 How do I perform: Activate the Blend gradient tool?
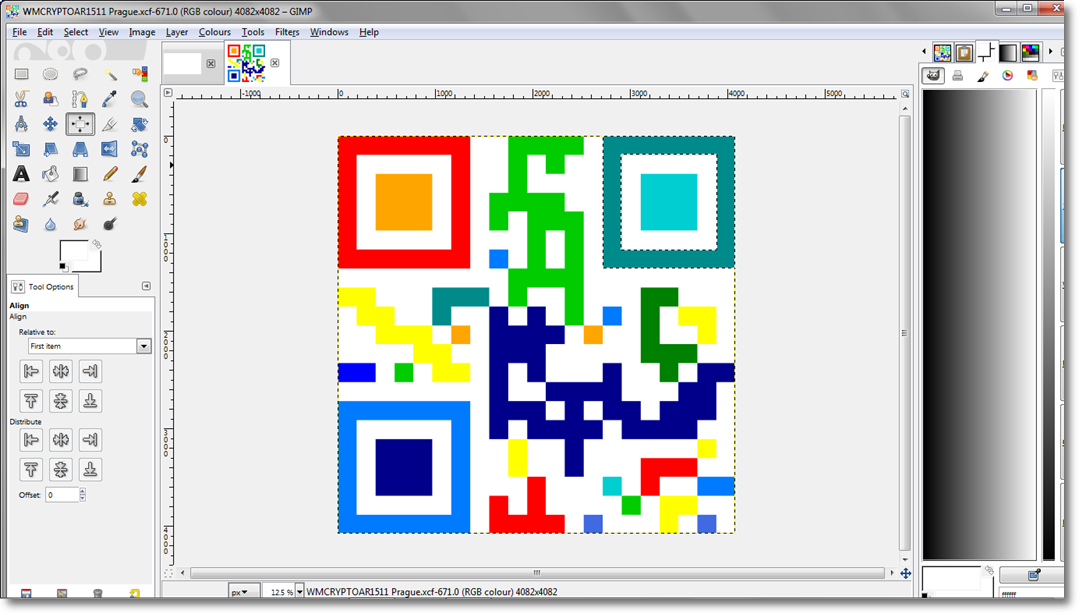tap(80, 174)
